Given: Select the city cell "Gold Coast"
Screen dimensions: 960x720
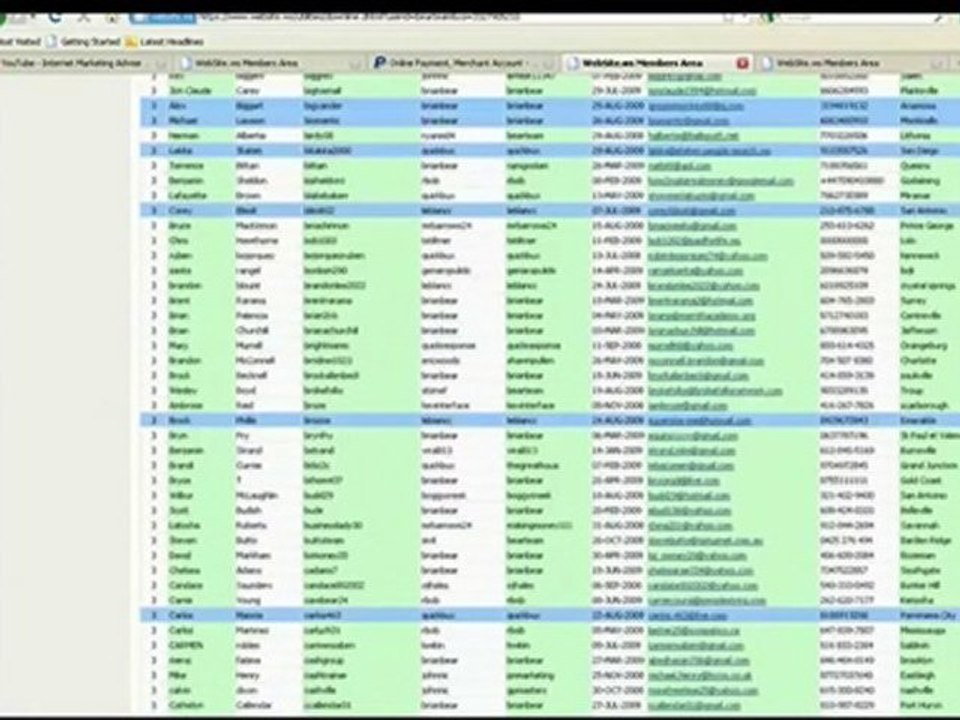Looking at the screenshot, I should (921, 481).
